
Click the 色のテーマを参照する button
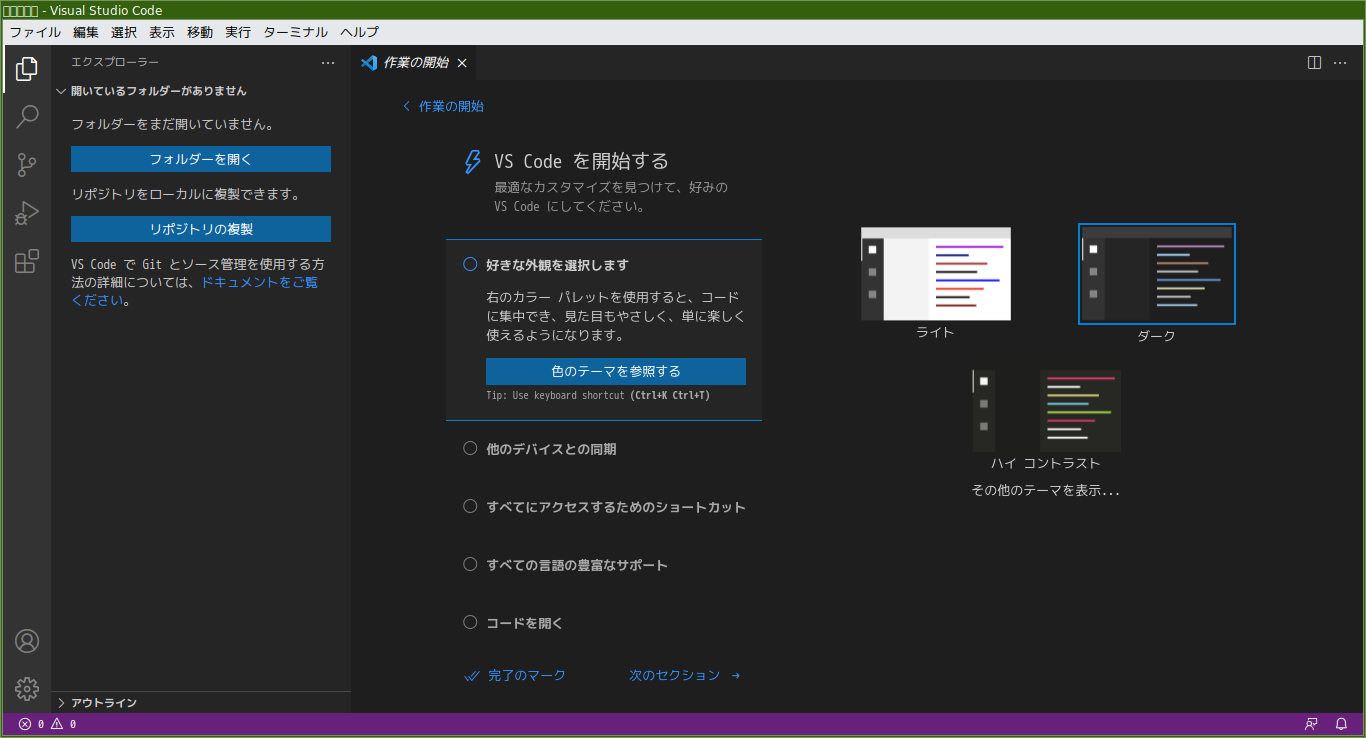coord(616,371)
